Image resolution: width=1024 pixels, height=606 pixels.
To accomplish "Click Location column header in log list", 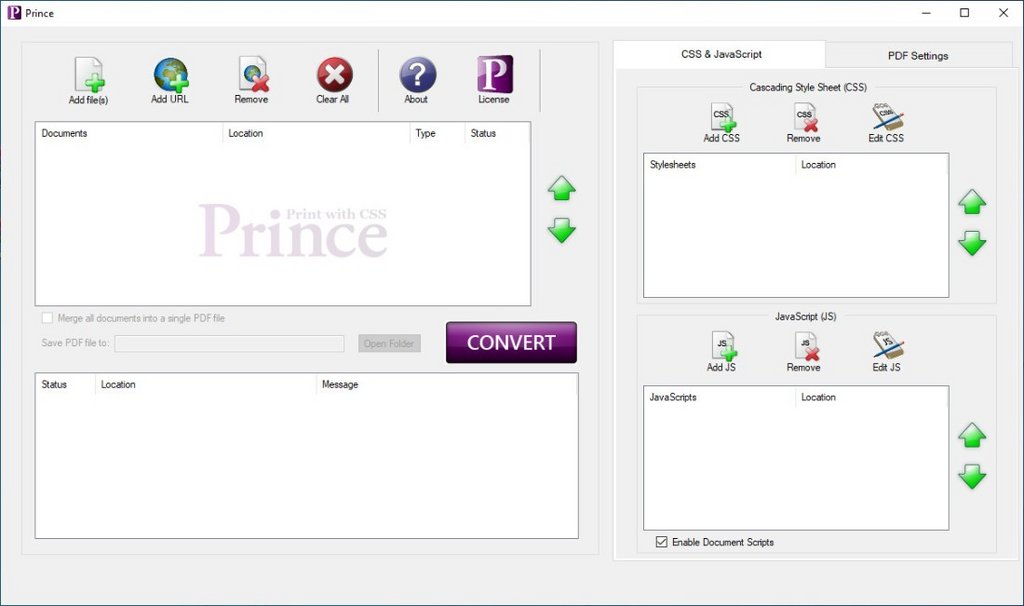I will pyautogui.click(x=206, y=385).
